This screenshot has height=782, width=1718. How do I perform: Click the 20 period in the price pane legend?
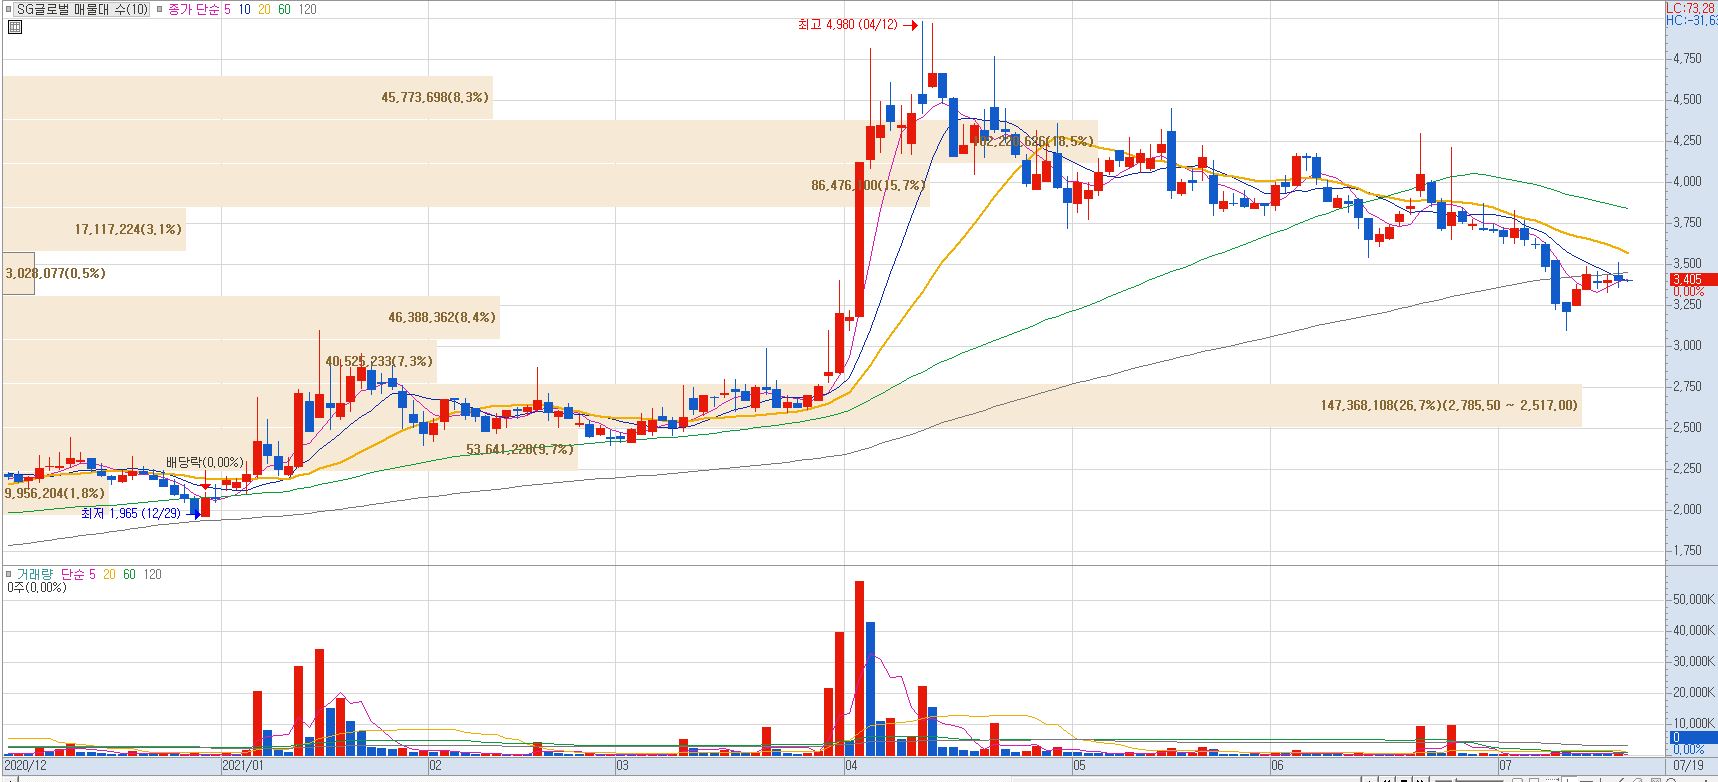tap(264, 9)
